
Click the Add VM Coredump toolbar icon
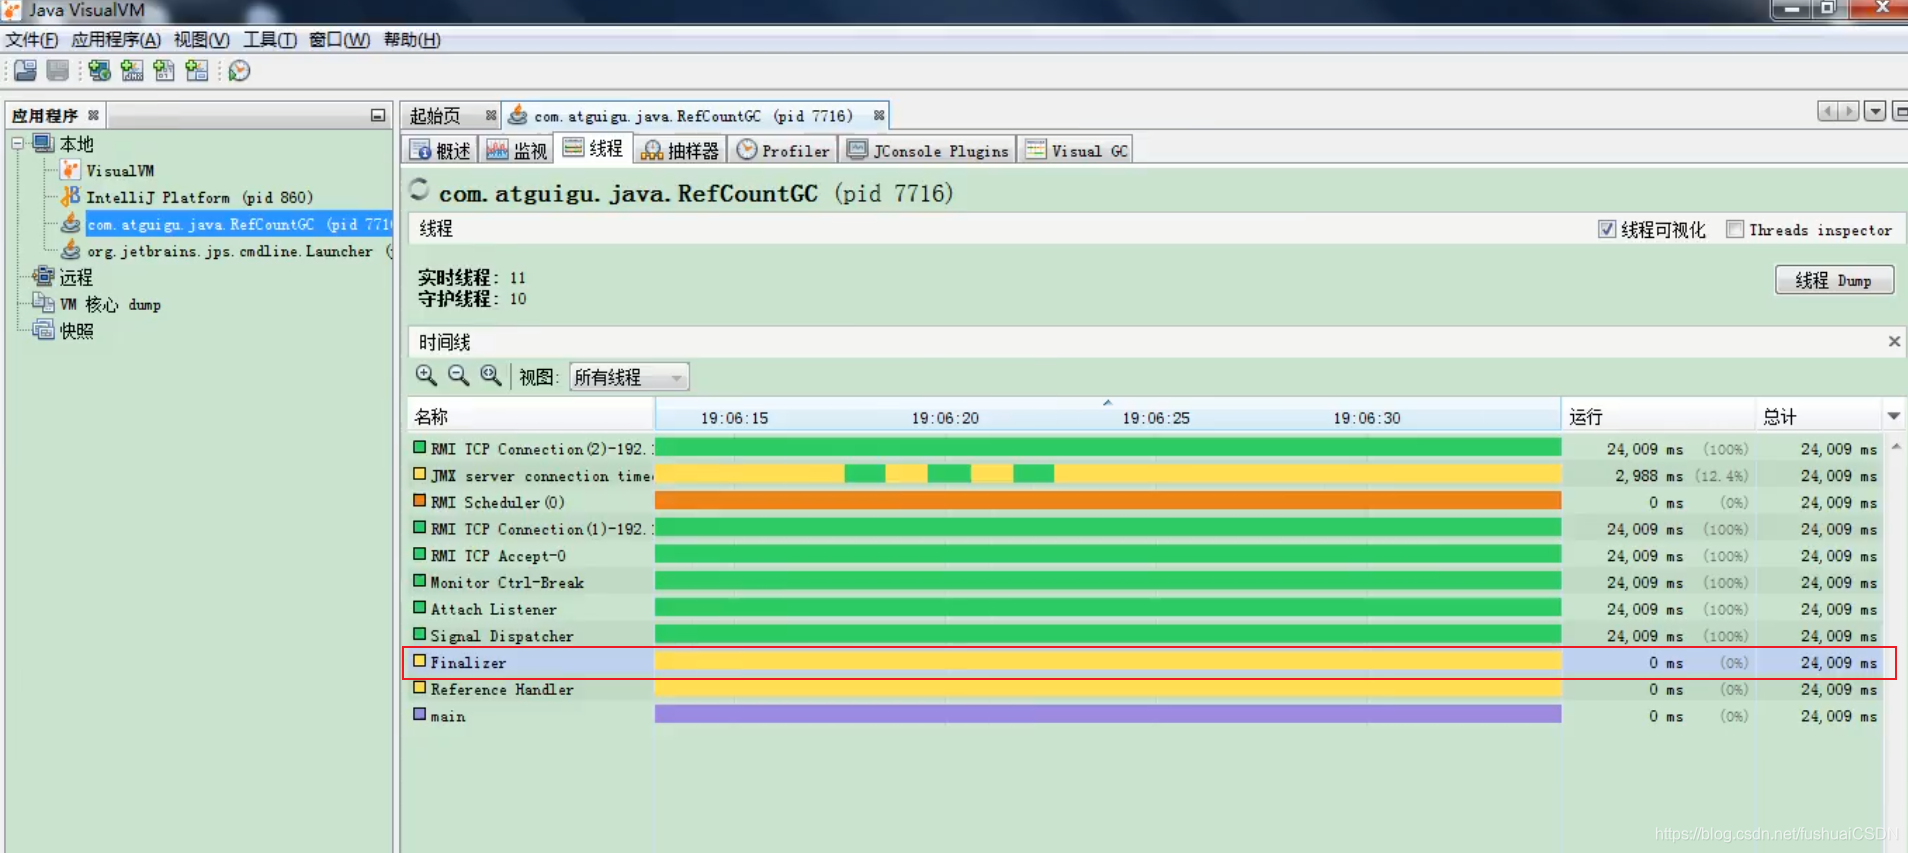tap(164, 71)
